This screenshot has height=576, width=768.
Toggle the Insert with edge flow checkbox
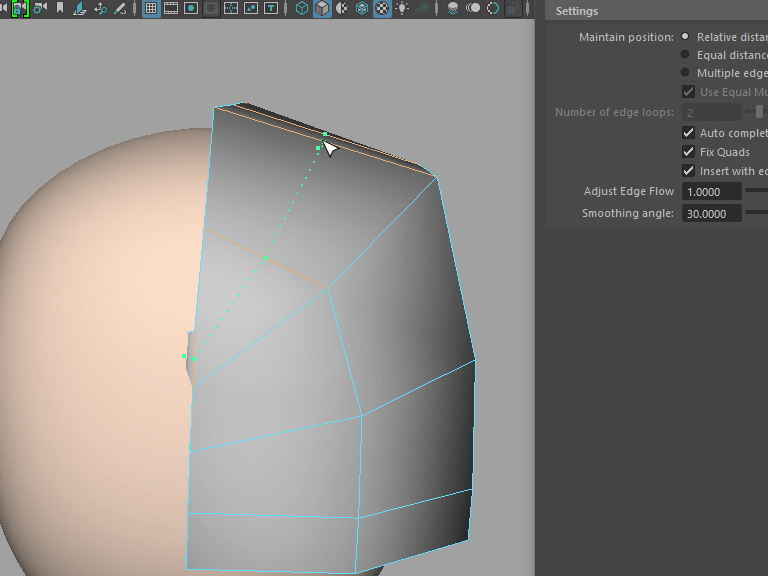coord(688,171)
